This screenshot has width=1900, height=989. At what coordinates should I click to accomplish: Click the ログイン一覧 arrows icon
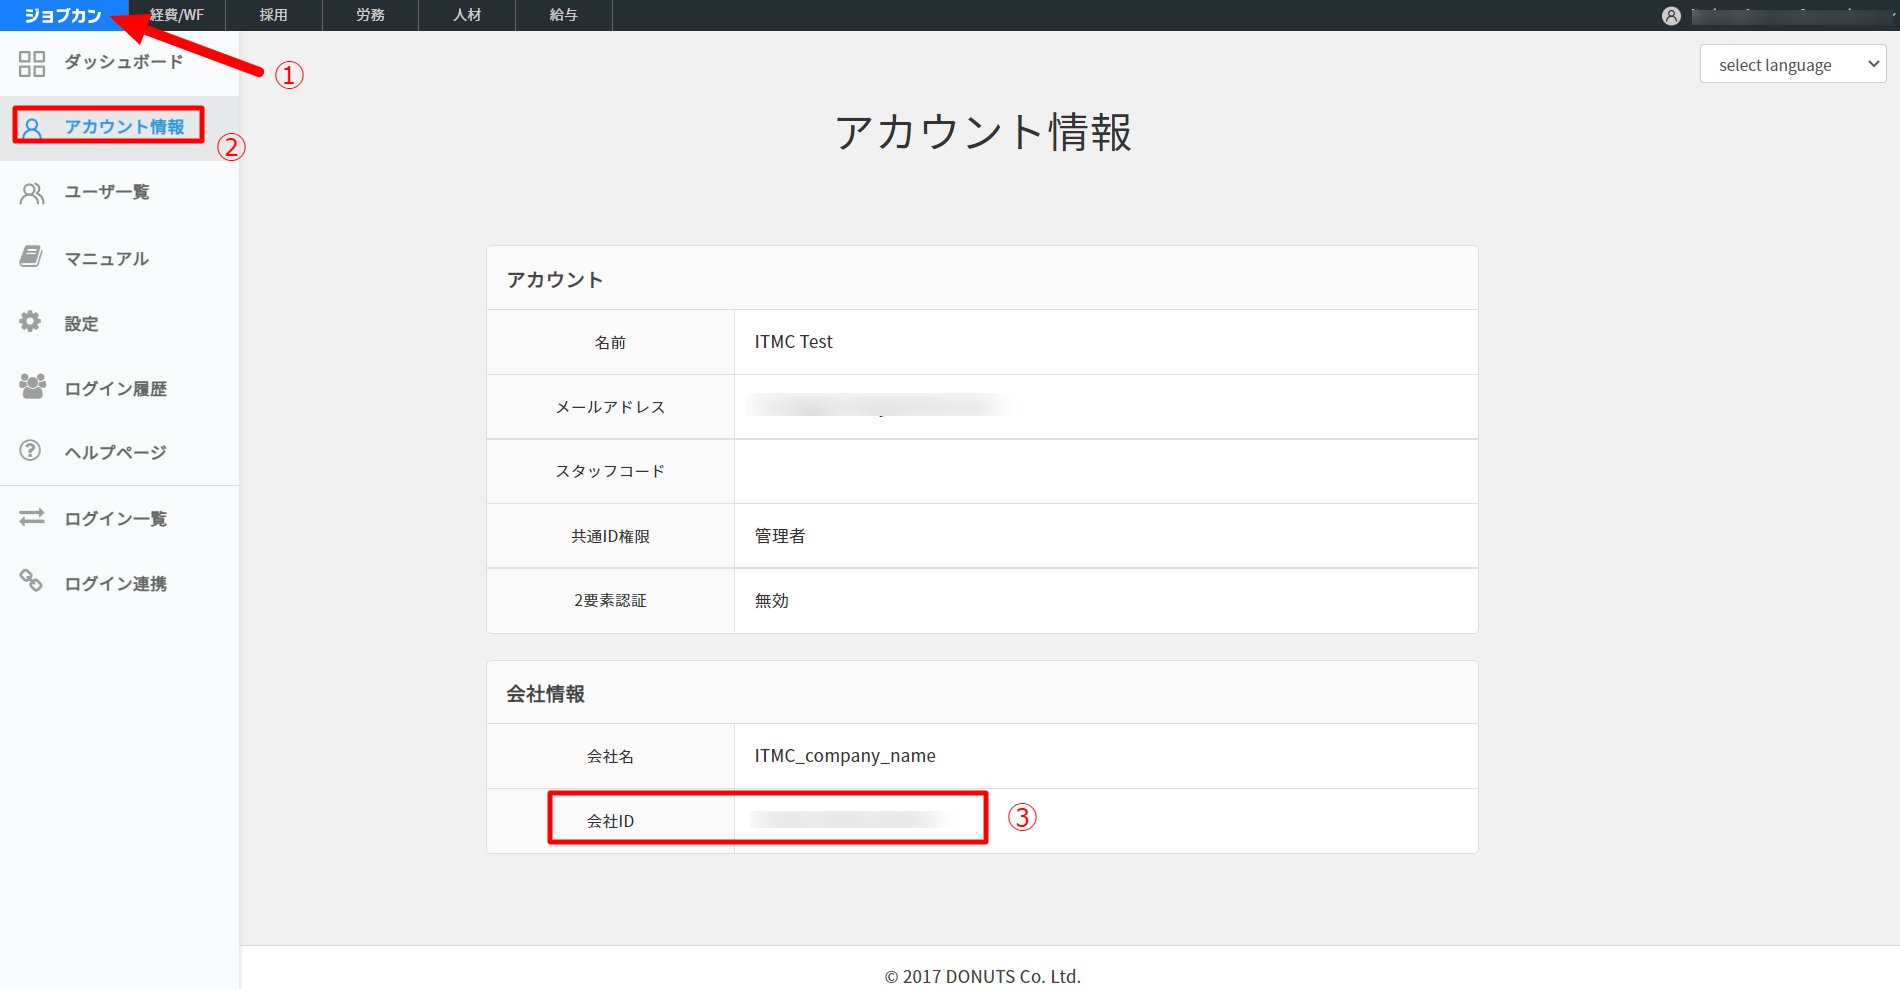click(32, 516)
